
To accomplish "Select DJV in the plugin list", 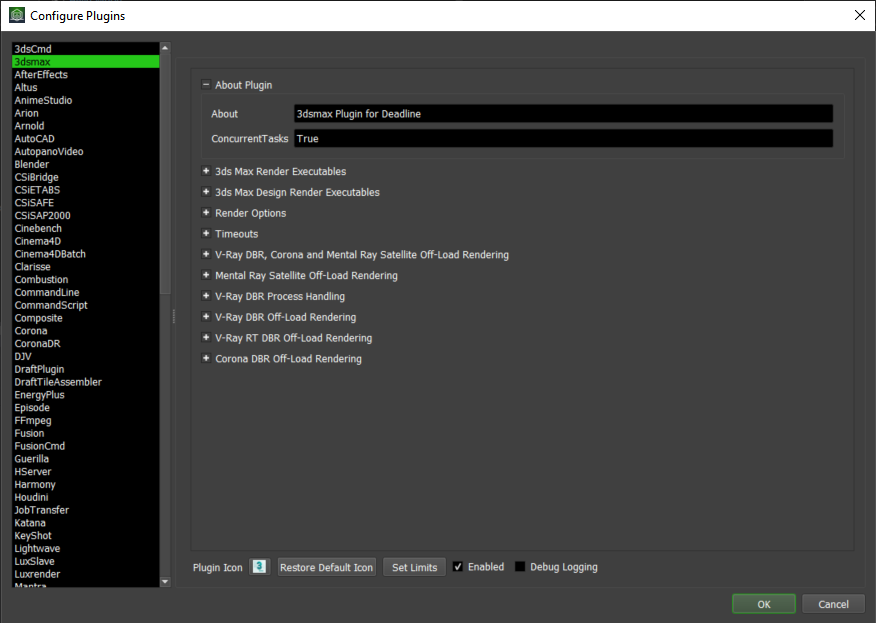I will pos(85,356).
